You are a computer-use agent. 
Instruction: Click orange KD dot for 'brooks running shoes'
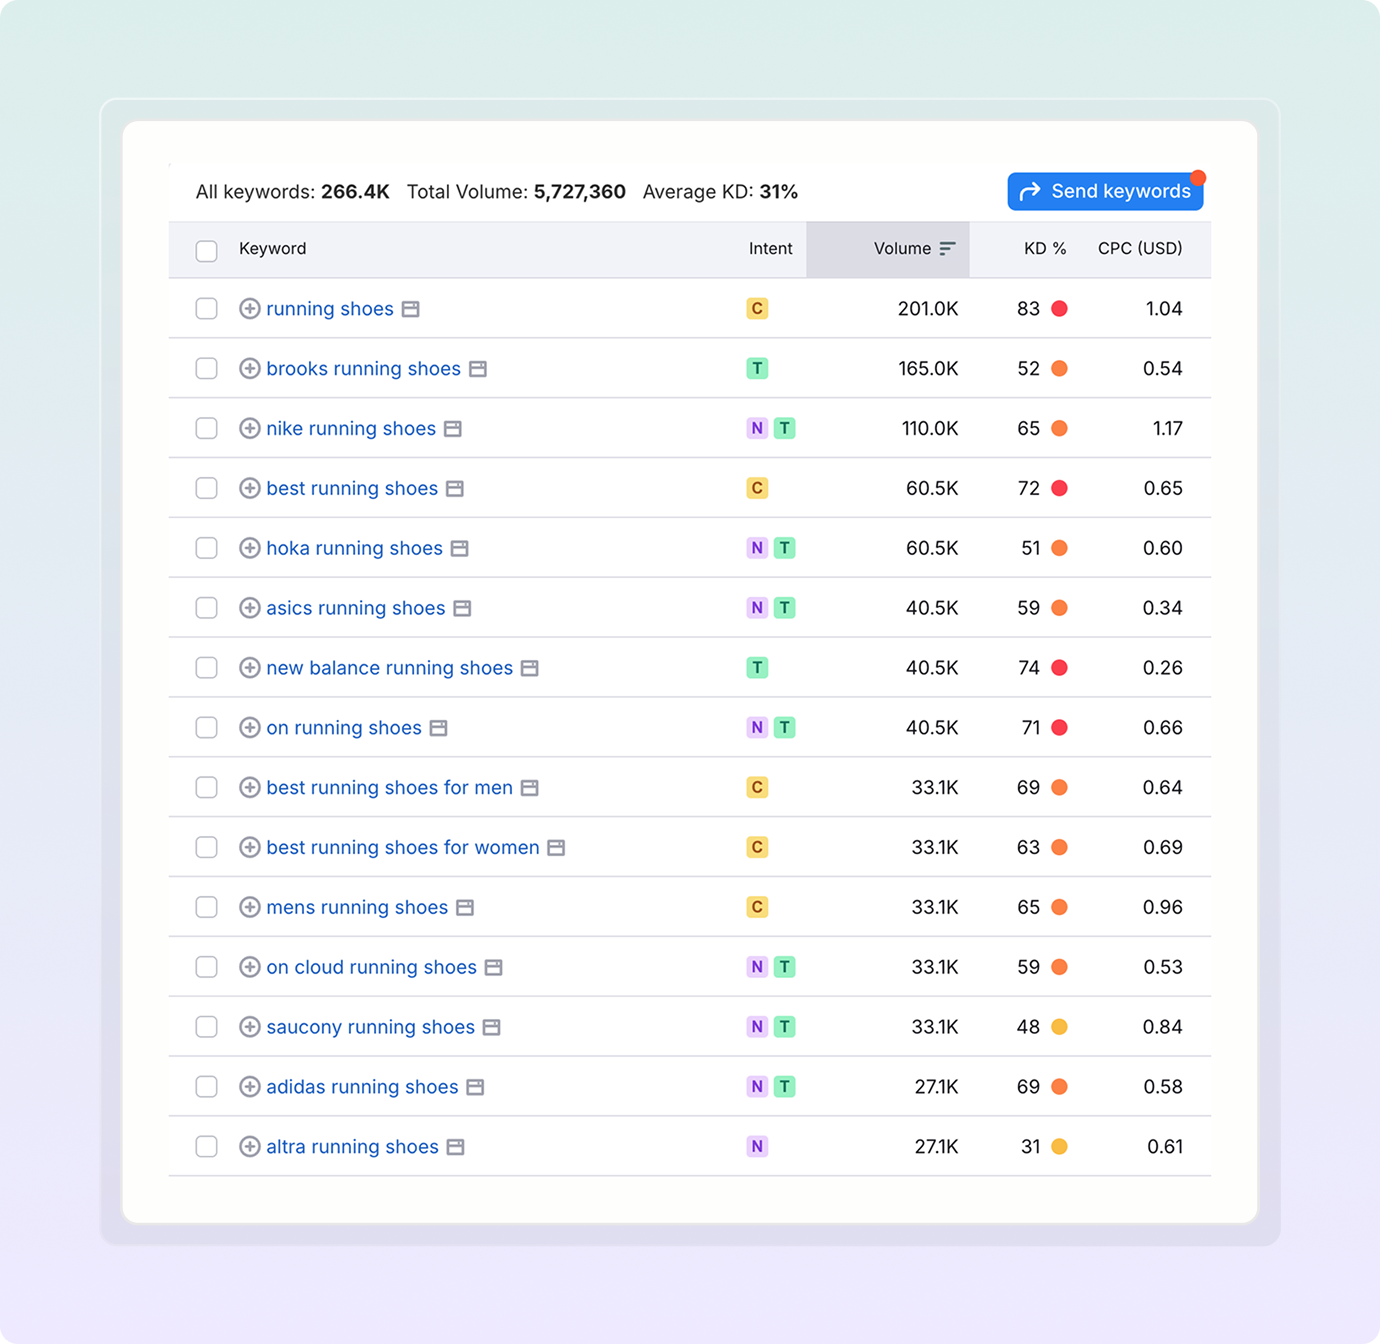coord(1059,369)
